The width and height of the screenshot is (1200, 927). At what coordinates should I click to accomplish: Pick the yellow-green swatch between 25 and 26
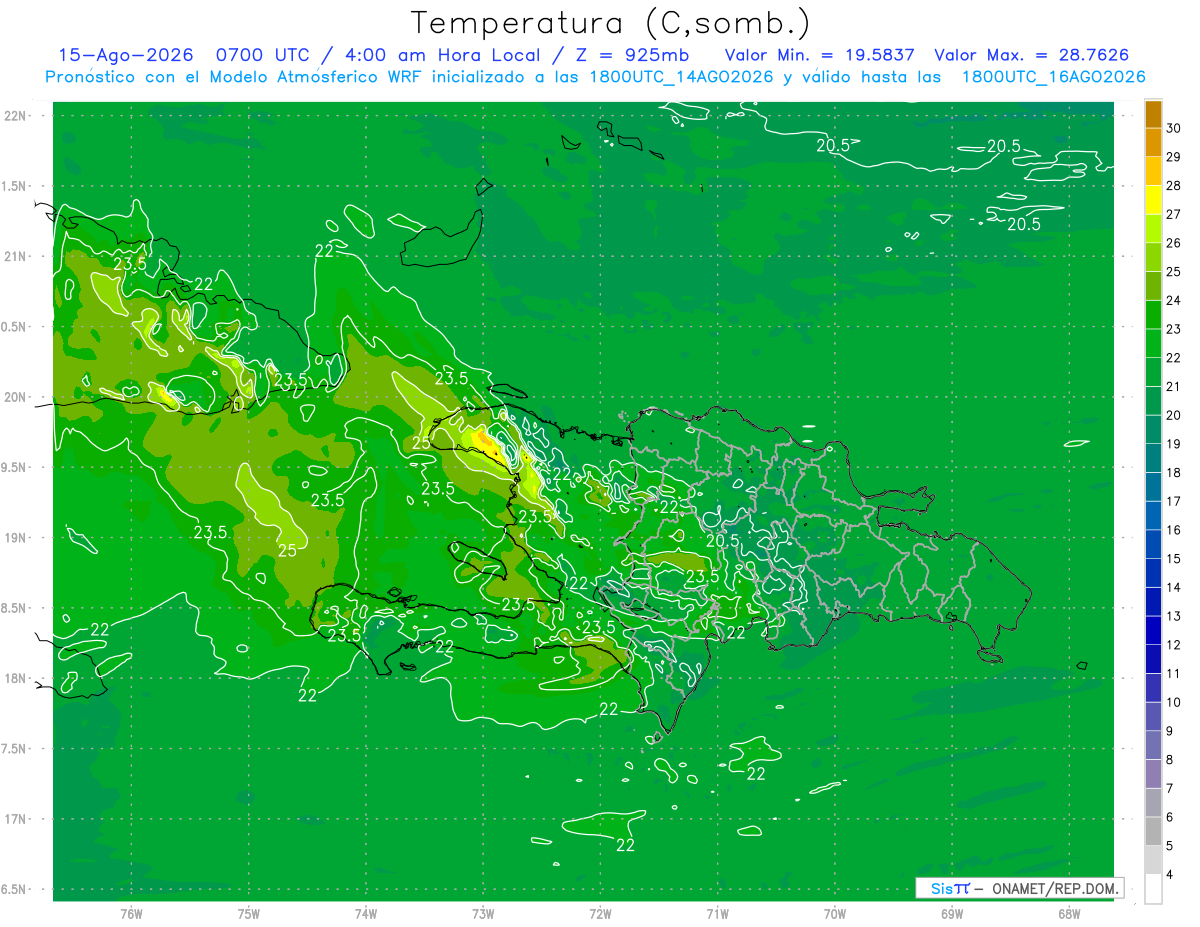(1153, 257)
